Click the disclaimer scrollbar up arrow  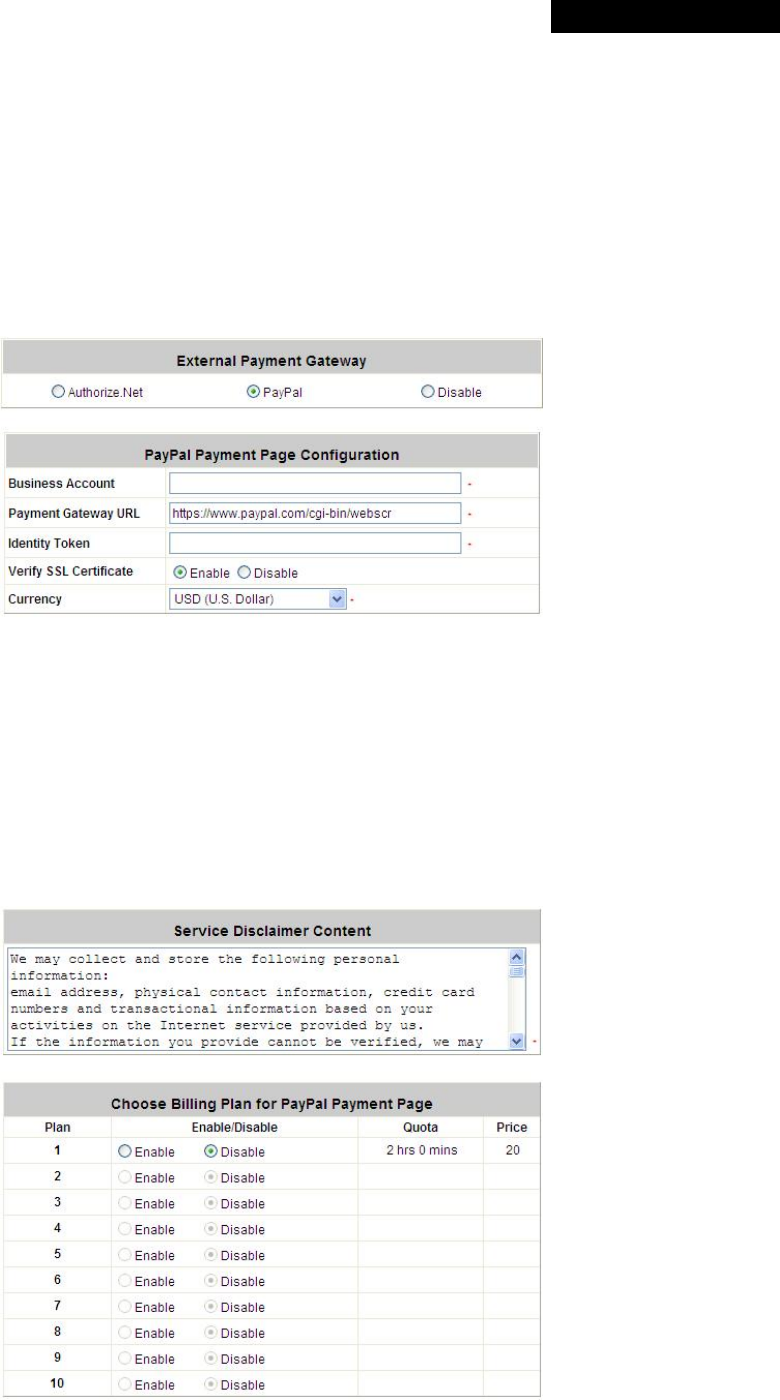tap(517, 957)
